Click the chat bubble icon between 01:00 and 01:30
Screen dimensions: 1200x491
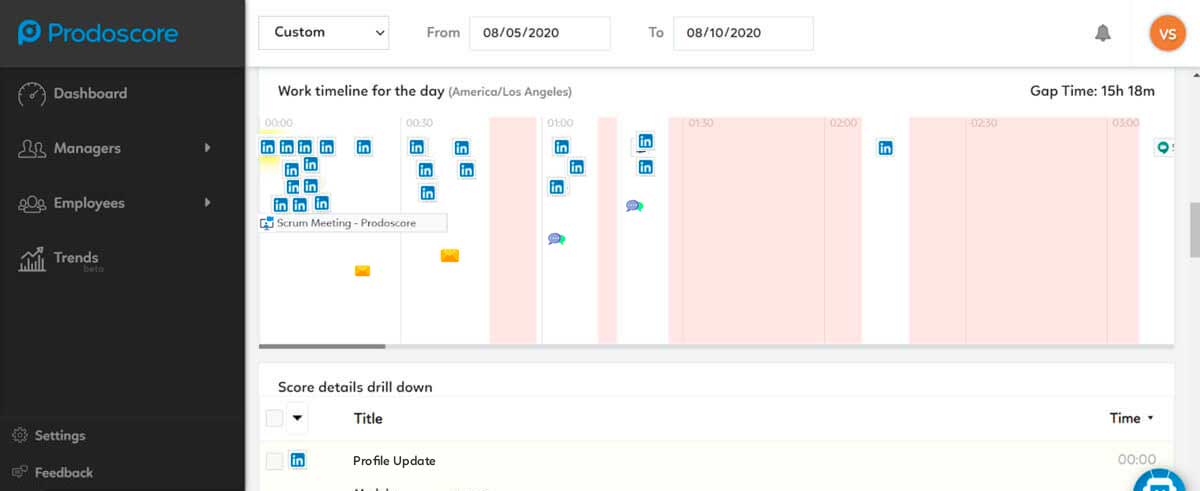(634, 206)
